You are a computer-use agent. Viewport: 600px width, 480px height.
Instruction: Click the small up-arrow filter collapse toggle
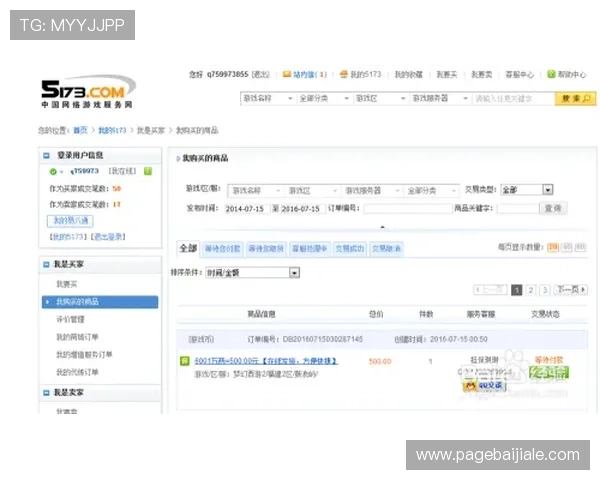click(x=382, y=227)
